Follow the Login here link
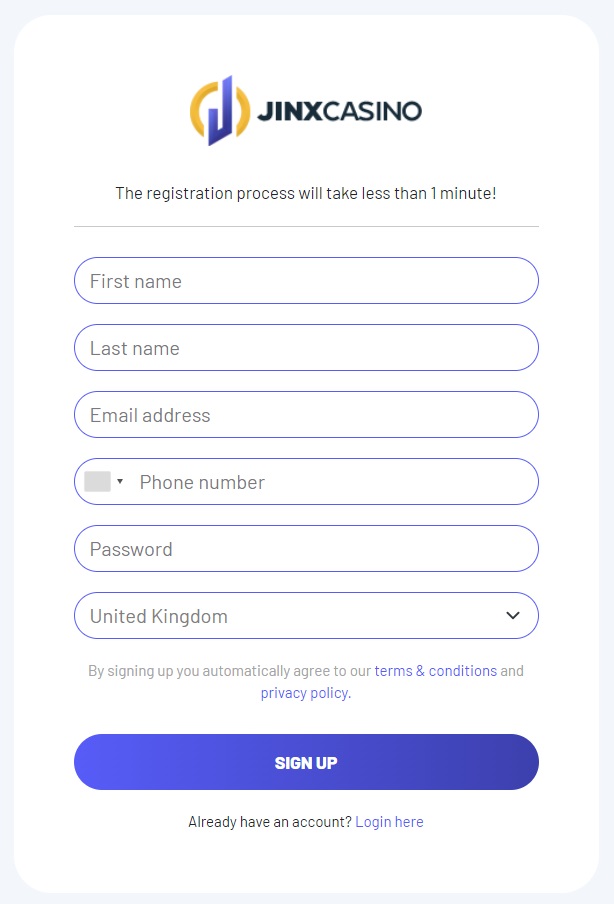 (389, 822)
